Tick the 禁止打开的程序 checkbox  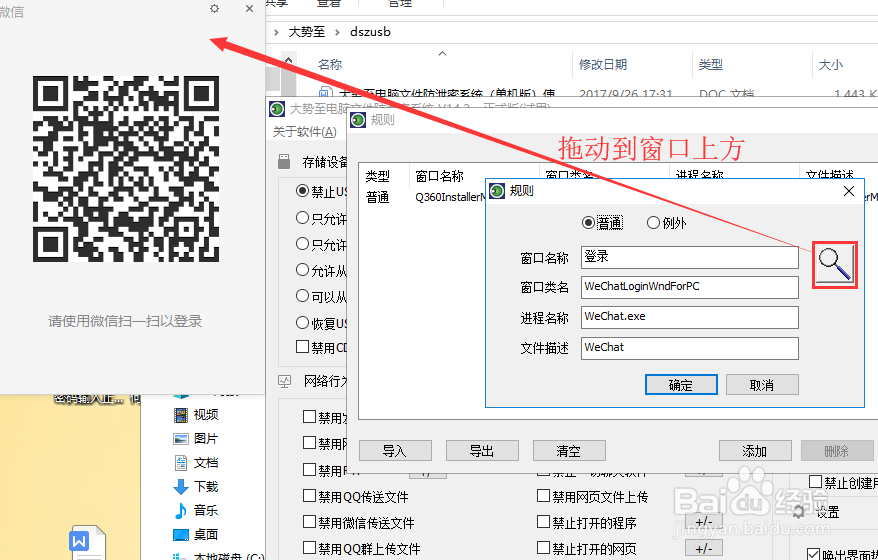pyautogui.click(x=543, y=522)
